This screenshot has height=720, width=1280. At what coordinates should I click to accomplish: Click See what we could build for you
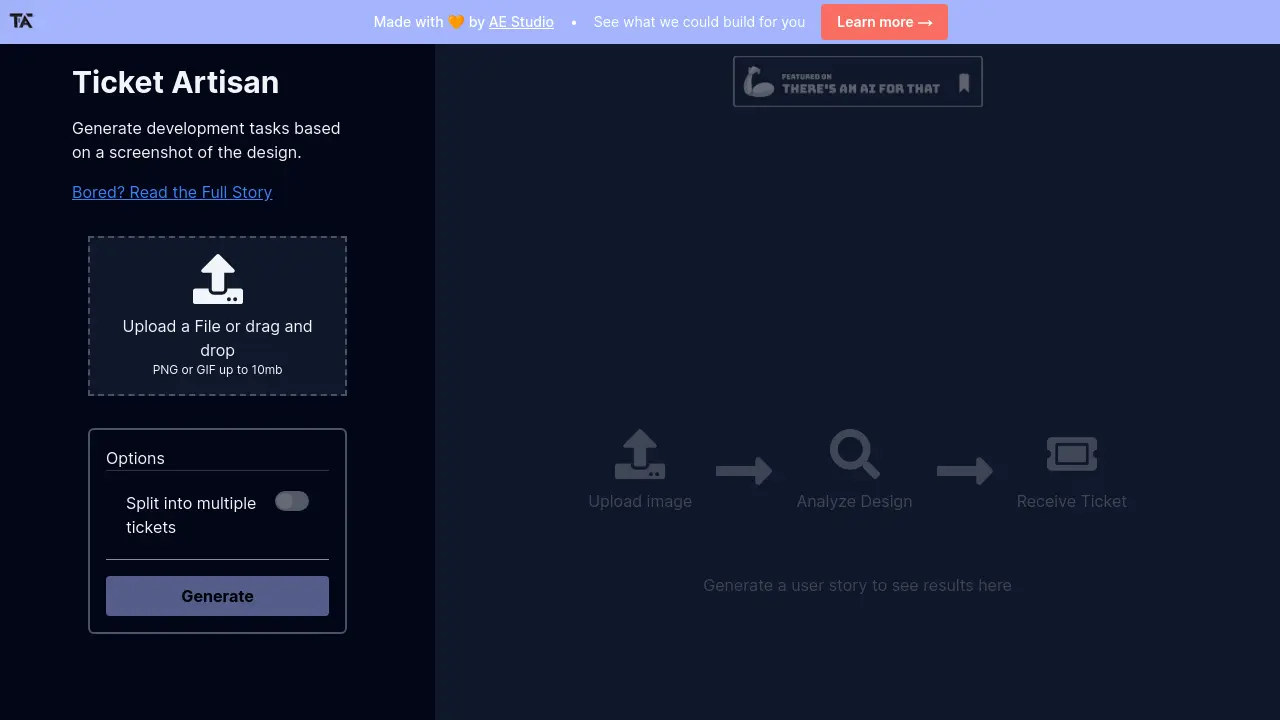click(699, 21)
